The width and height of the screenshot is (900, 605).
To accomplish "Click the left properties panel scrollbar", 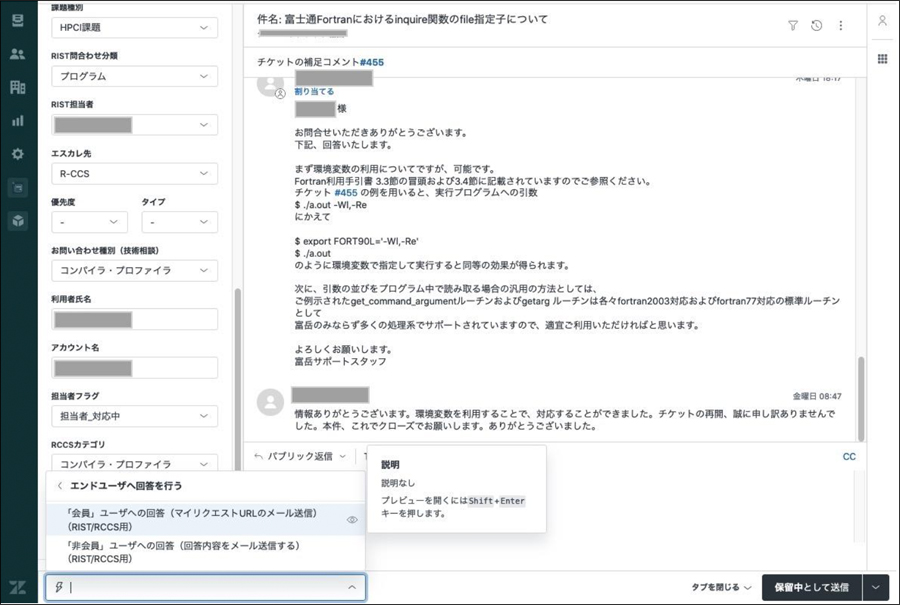I will pyautogui.click(x=238, y=379).
